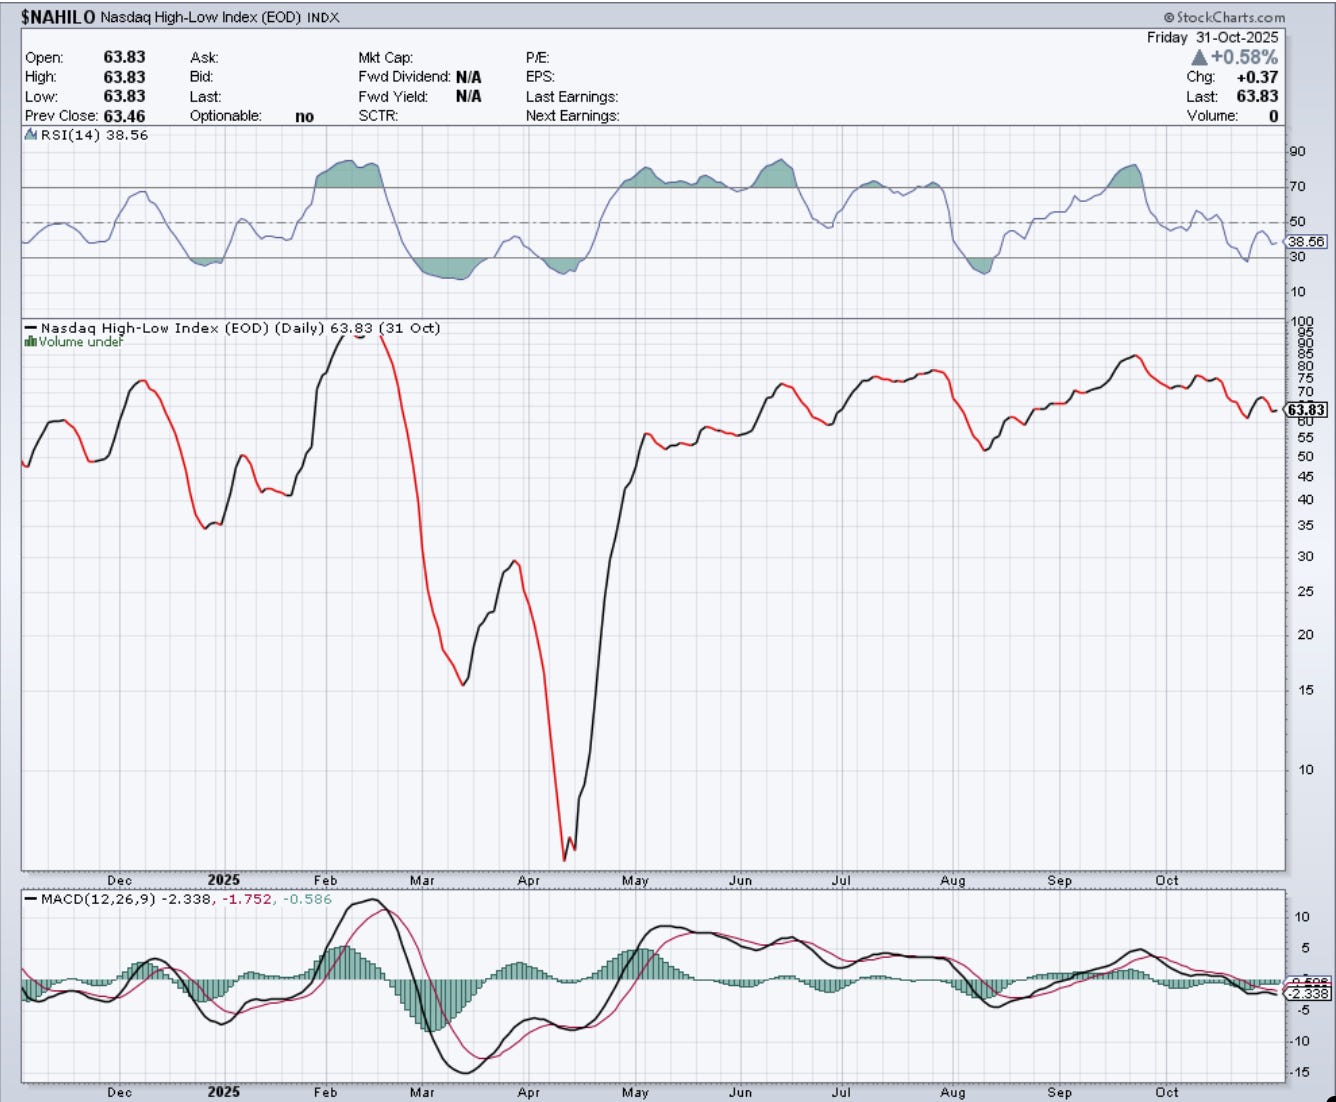Click the 'SCTR:' label
Viewport: 1336px width, 1102px height.
coord(378,116)
